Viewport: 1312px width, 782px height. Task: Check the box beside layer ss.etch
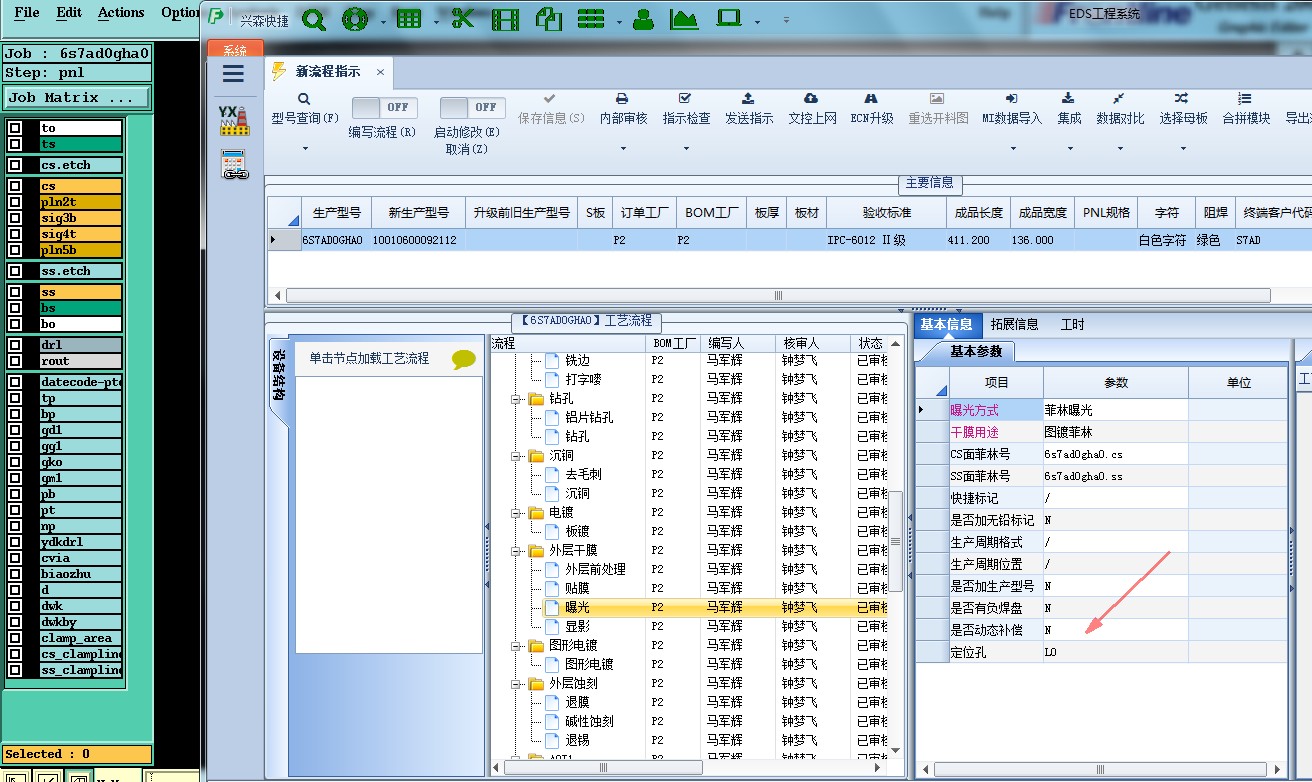click(15, 271)
